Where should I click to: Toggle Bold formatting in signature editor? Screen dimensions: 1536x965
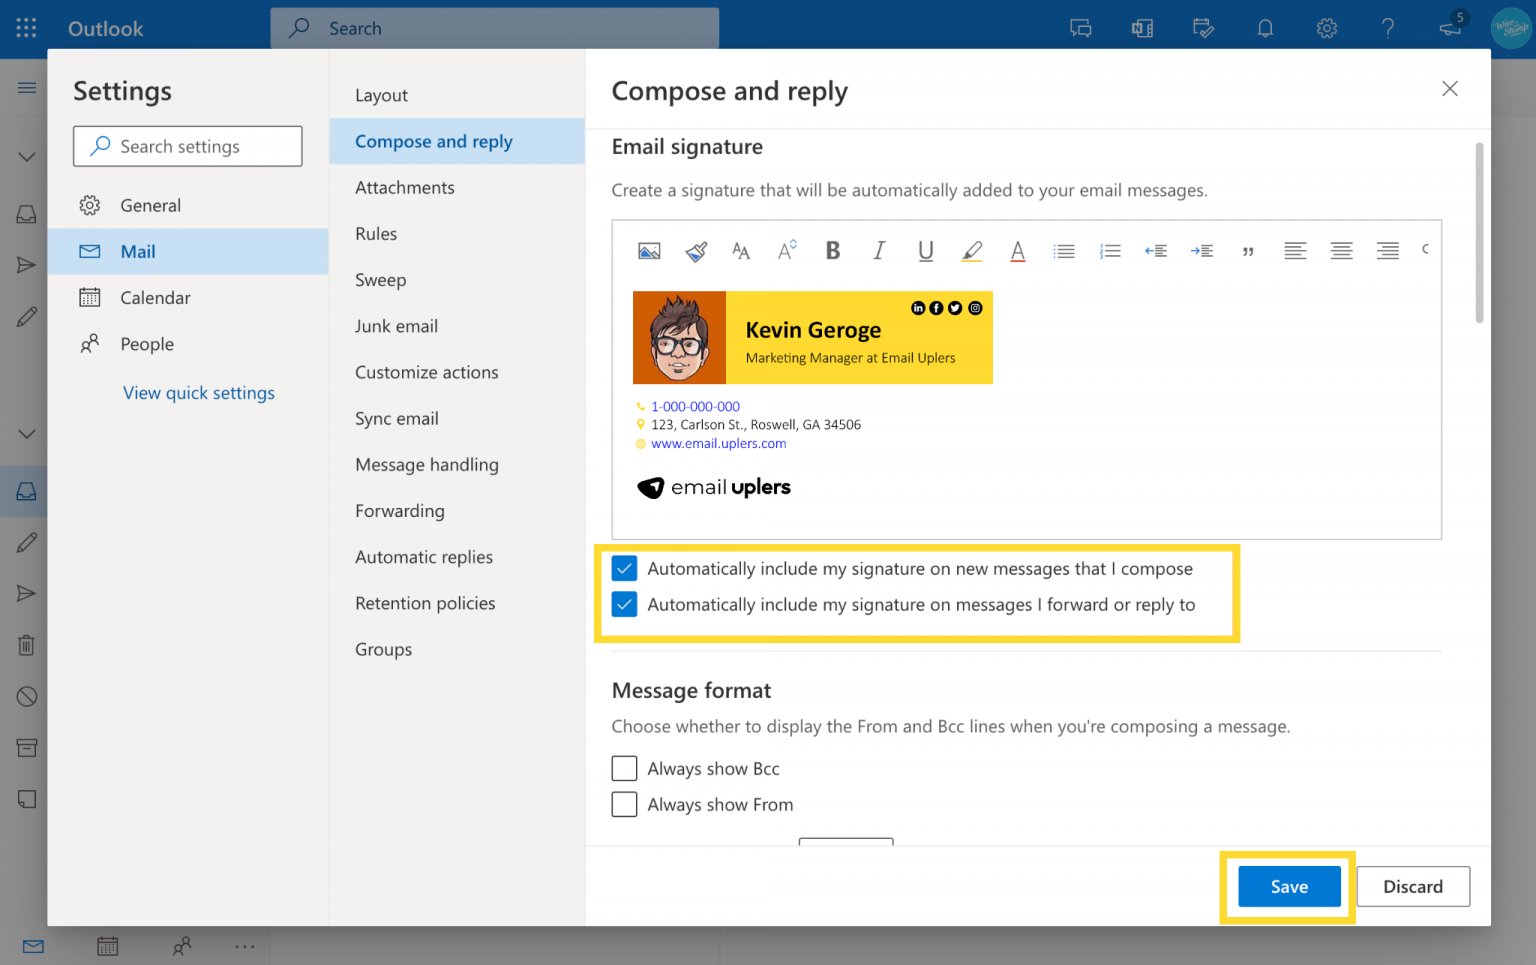(x=832, y=251)
